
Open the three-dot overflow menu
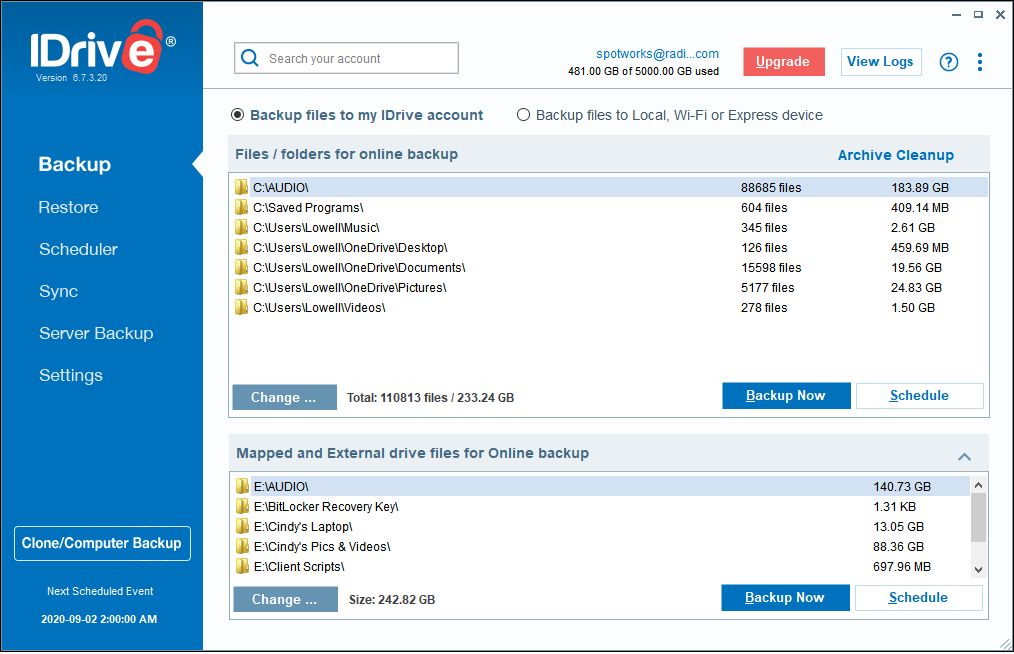click(x=980, y=61)
